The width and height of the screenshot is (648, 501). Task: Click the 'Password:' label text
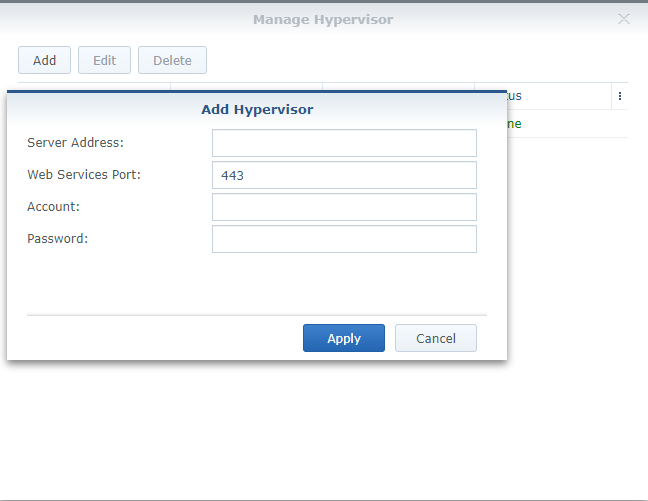pos(58,239)
